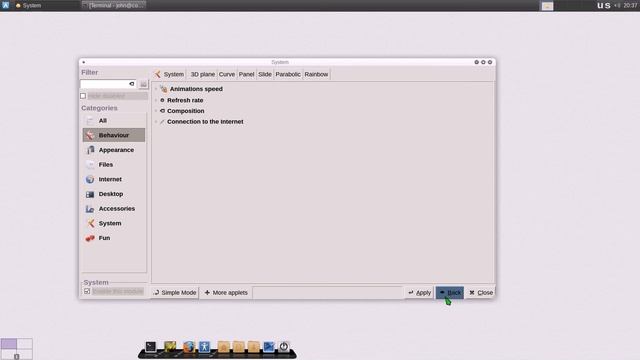Click More applets
Screen dimensions: 640x360
coord(226,293)
